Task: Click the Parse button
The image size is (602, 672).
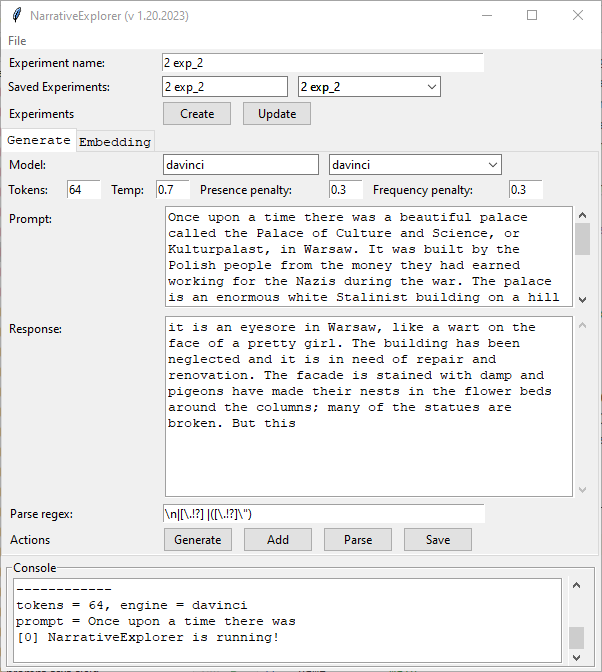Action: [x=358, y=539]
